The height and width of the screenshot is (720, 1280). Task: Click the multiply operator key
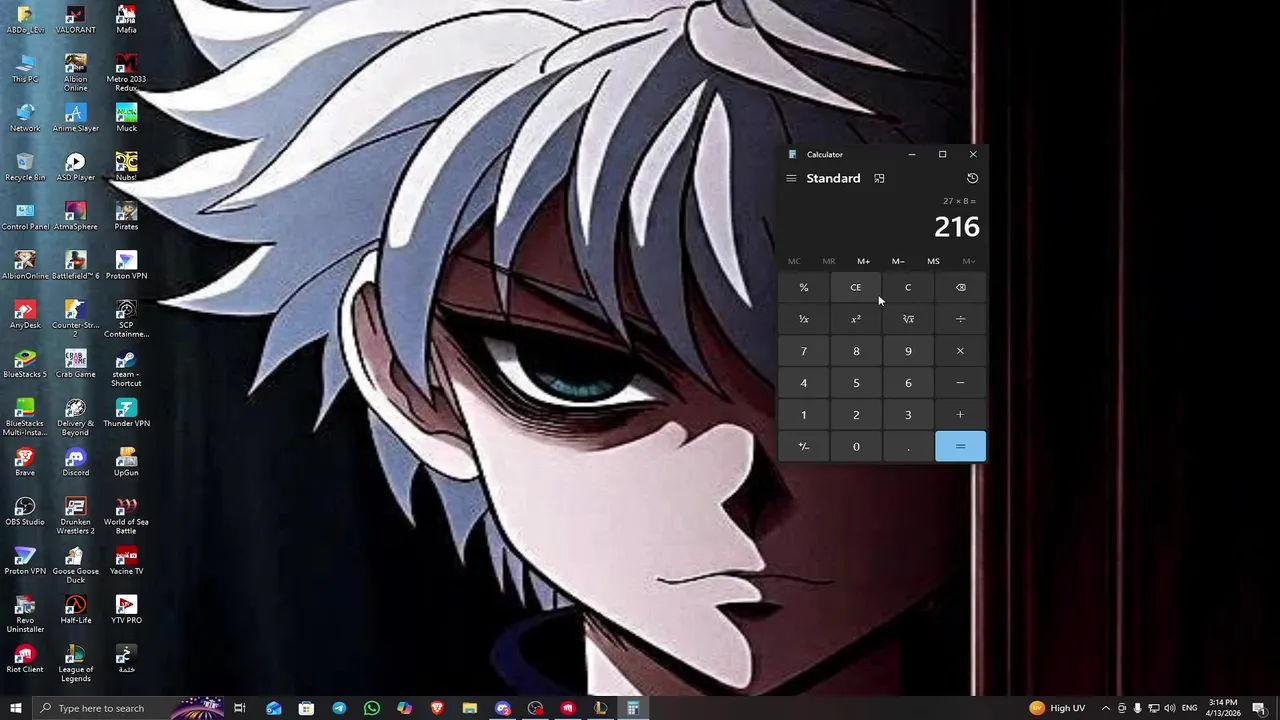(x=960, y=351)
